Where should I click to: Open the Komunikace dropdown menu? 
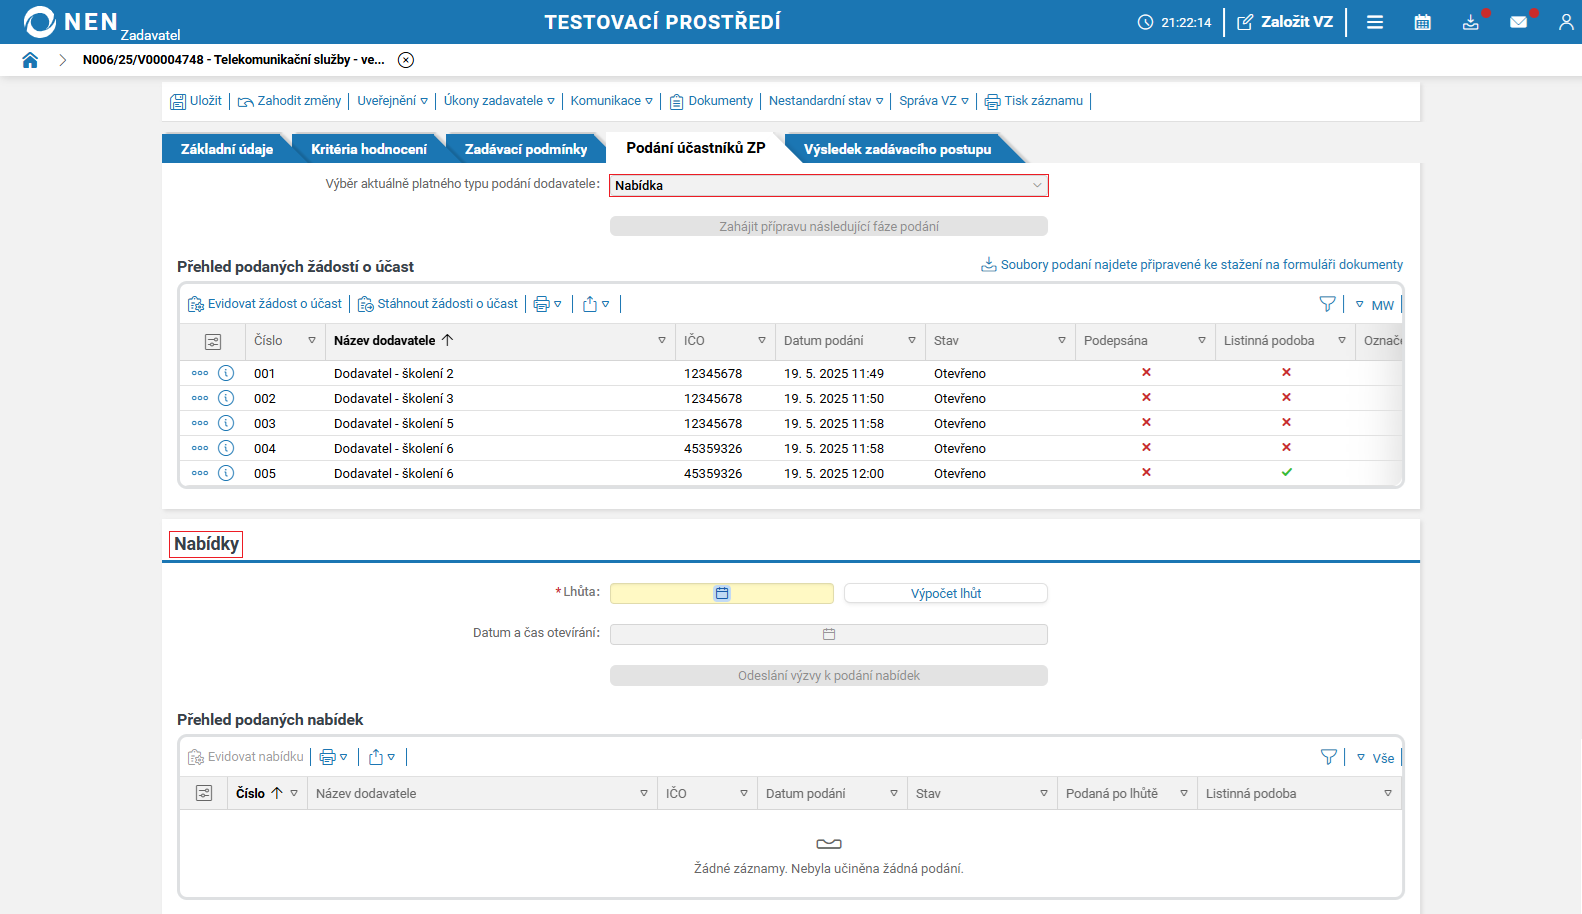click(x=611, y=101)
